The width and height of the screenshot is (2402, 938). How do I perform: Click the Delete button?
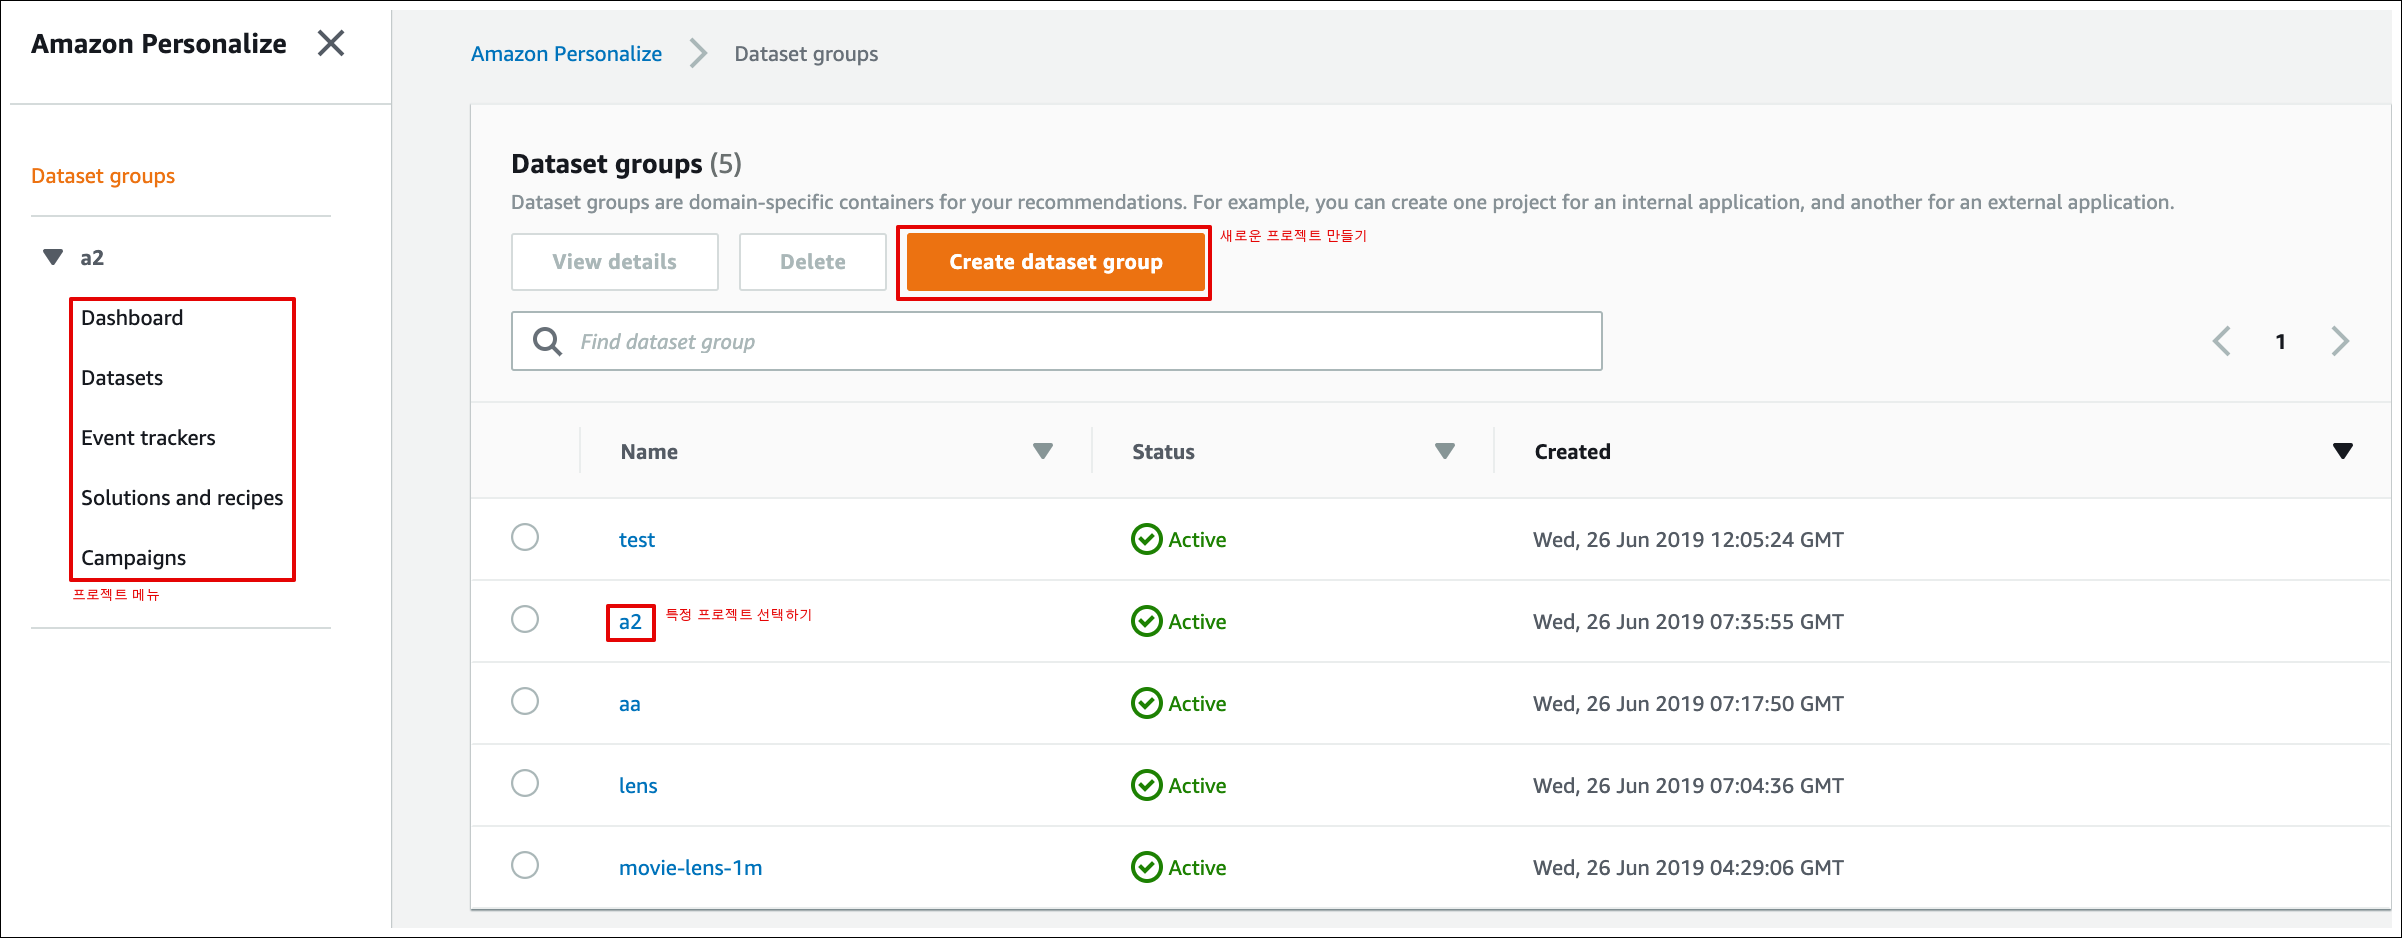(x=813, y=262)
